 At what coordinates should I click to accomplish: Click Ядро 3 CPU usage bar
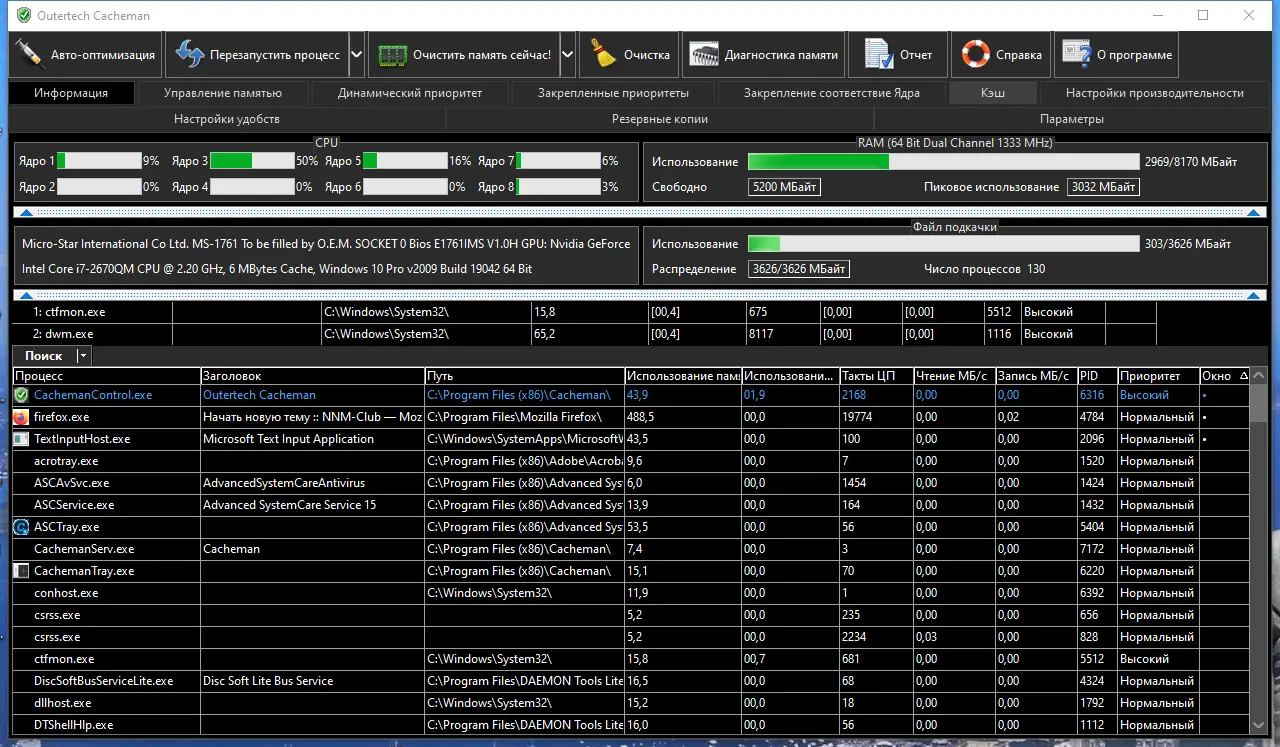pos(252,160)
